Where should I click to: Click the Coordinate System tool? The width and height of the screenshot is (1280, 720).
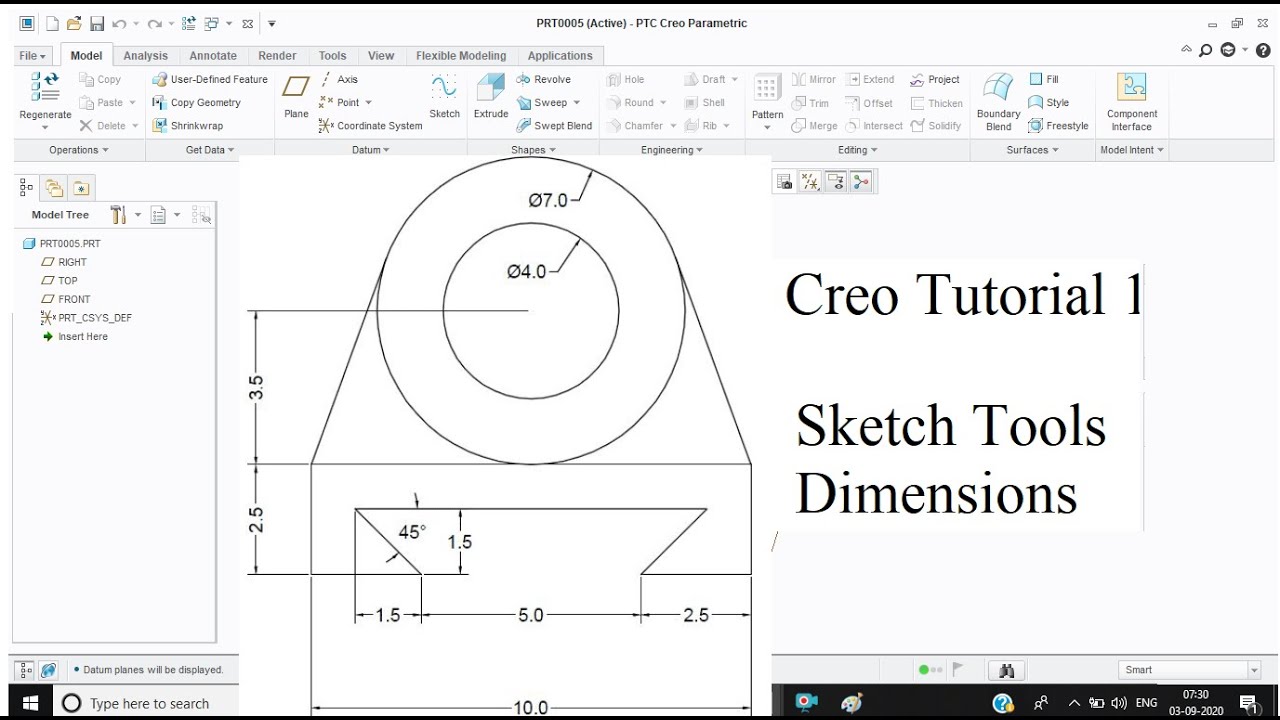(371, 126)
